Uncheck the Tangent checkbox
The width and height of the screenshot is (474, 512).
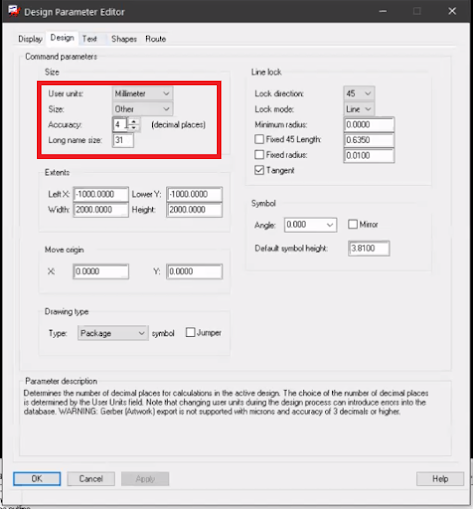pyautogui.click(x=259, y=170)
